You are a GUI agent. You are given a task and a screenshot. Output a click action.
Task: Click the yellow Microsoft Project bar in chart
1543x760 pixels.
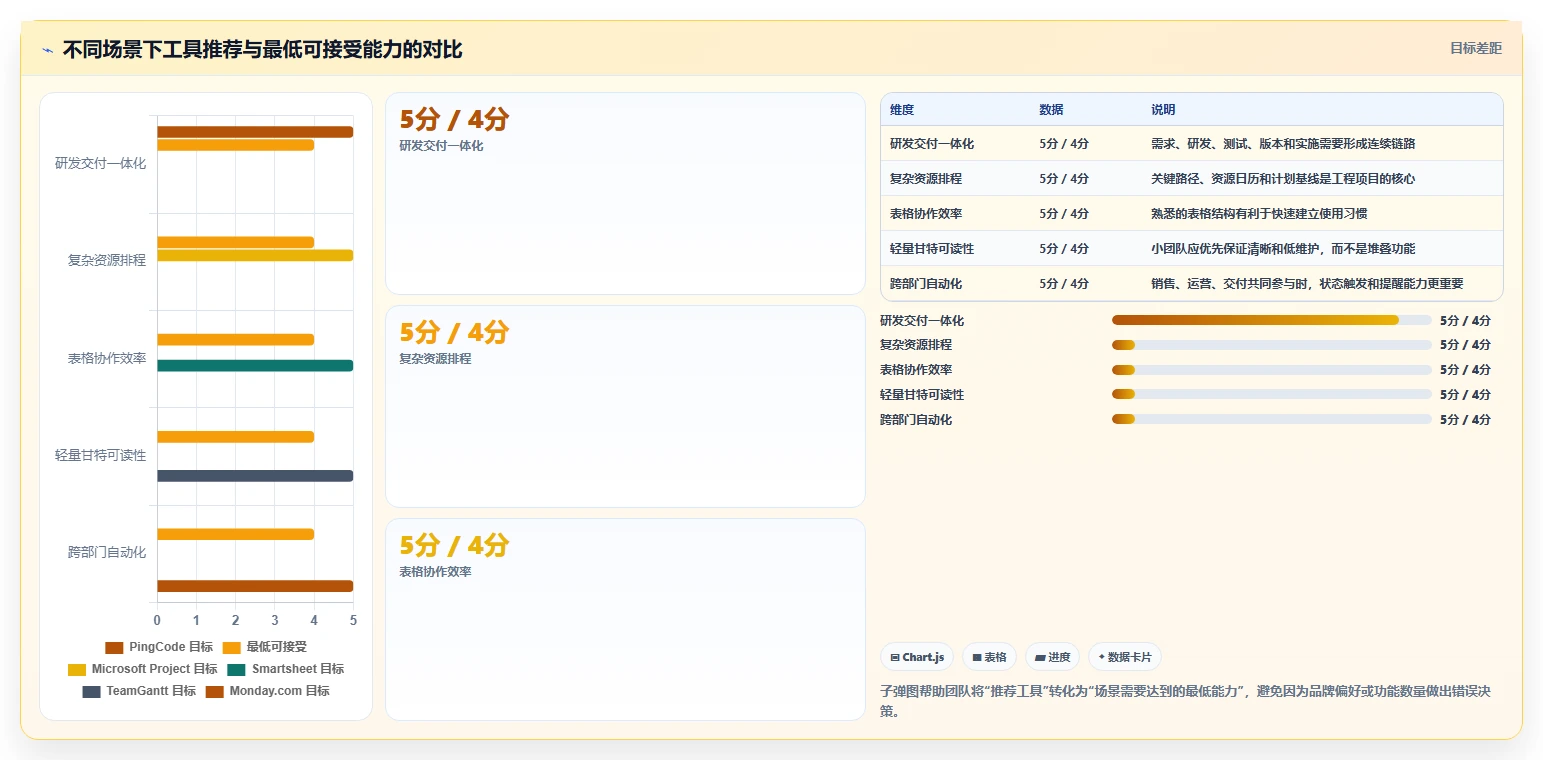(x=255, y=255)
